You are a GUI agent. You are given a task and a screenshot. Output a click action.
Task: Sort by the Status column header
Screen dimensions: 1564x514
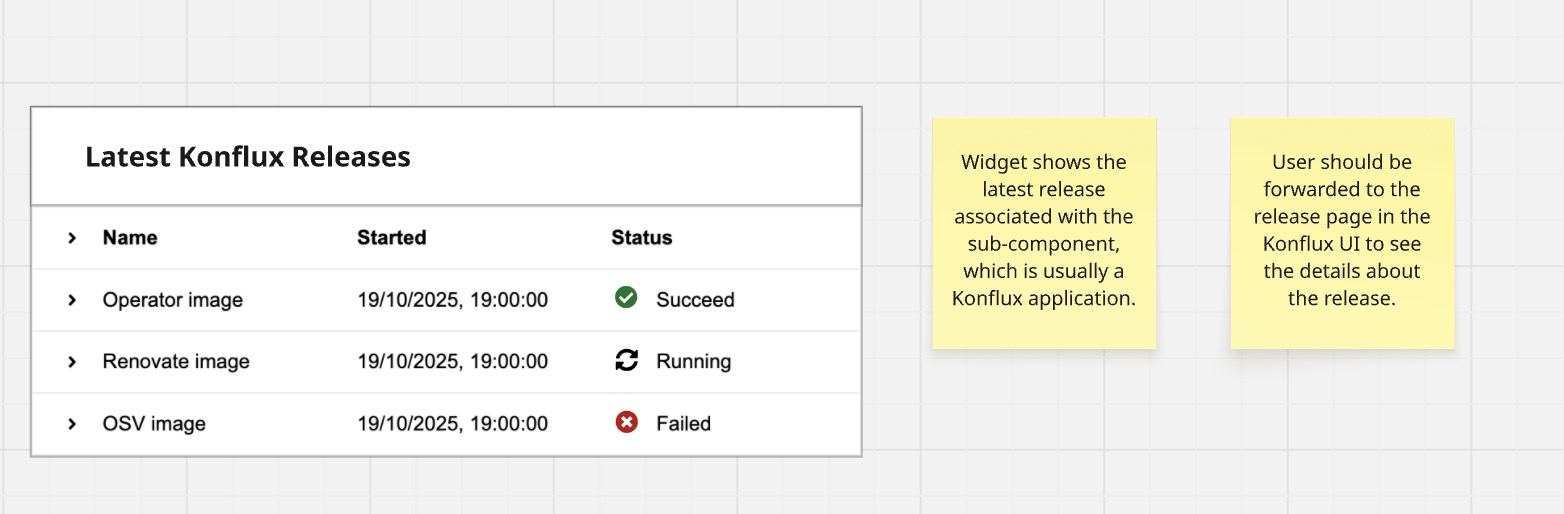pyautogui.click(x=642, y=238)
